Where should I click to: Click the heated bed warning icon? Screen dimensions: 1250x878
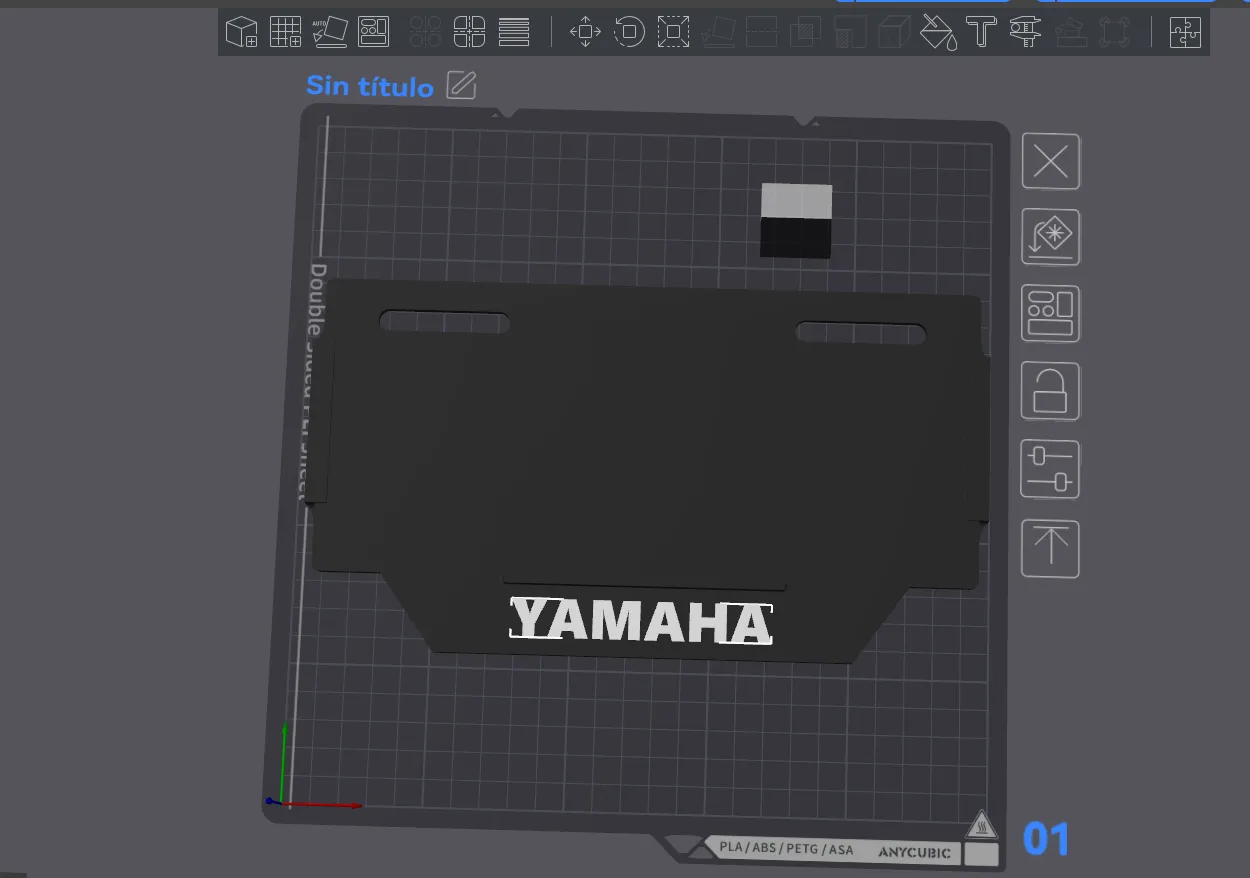click(x=981, y=825)
